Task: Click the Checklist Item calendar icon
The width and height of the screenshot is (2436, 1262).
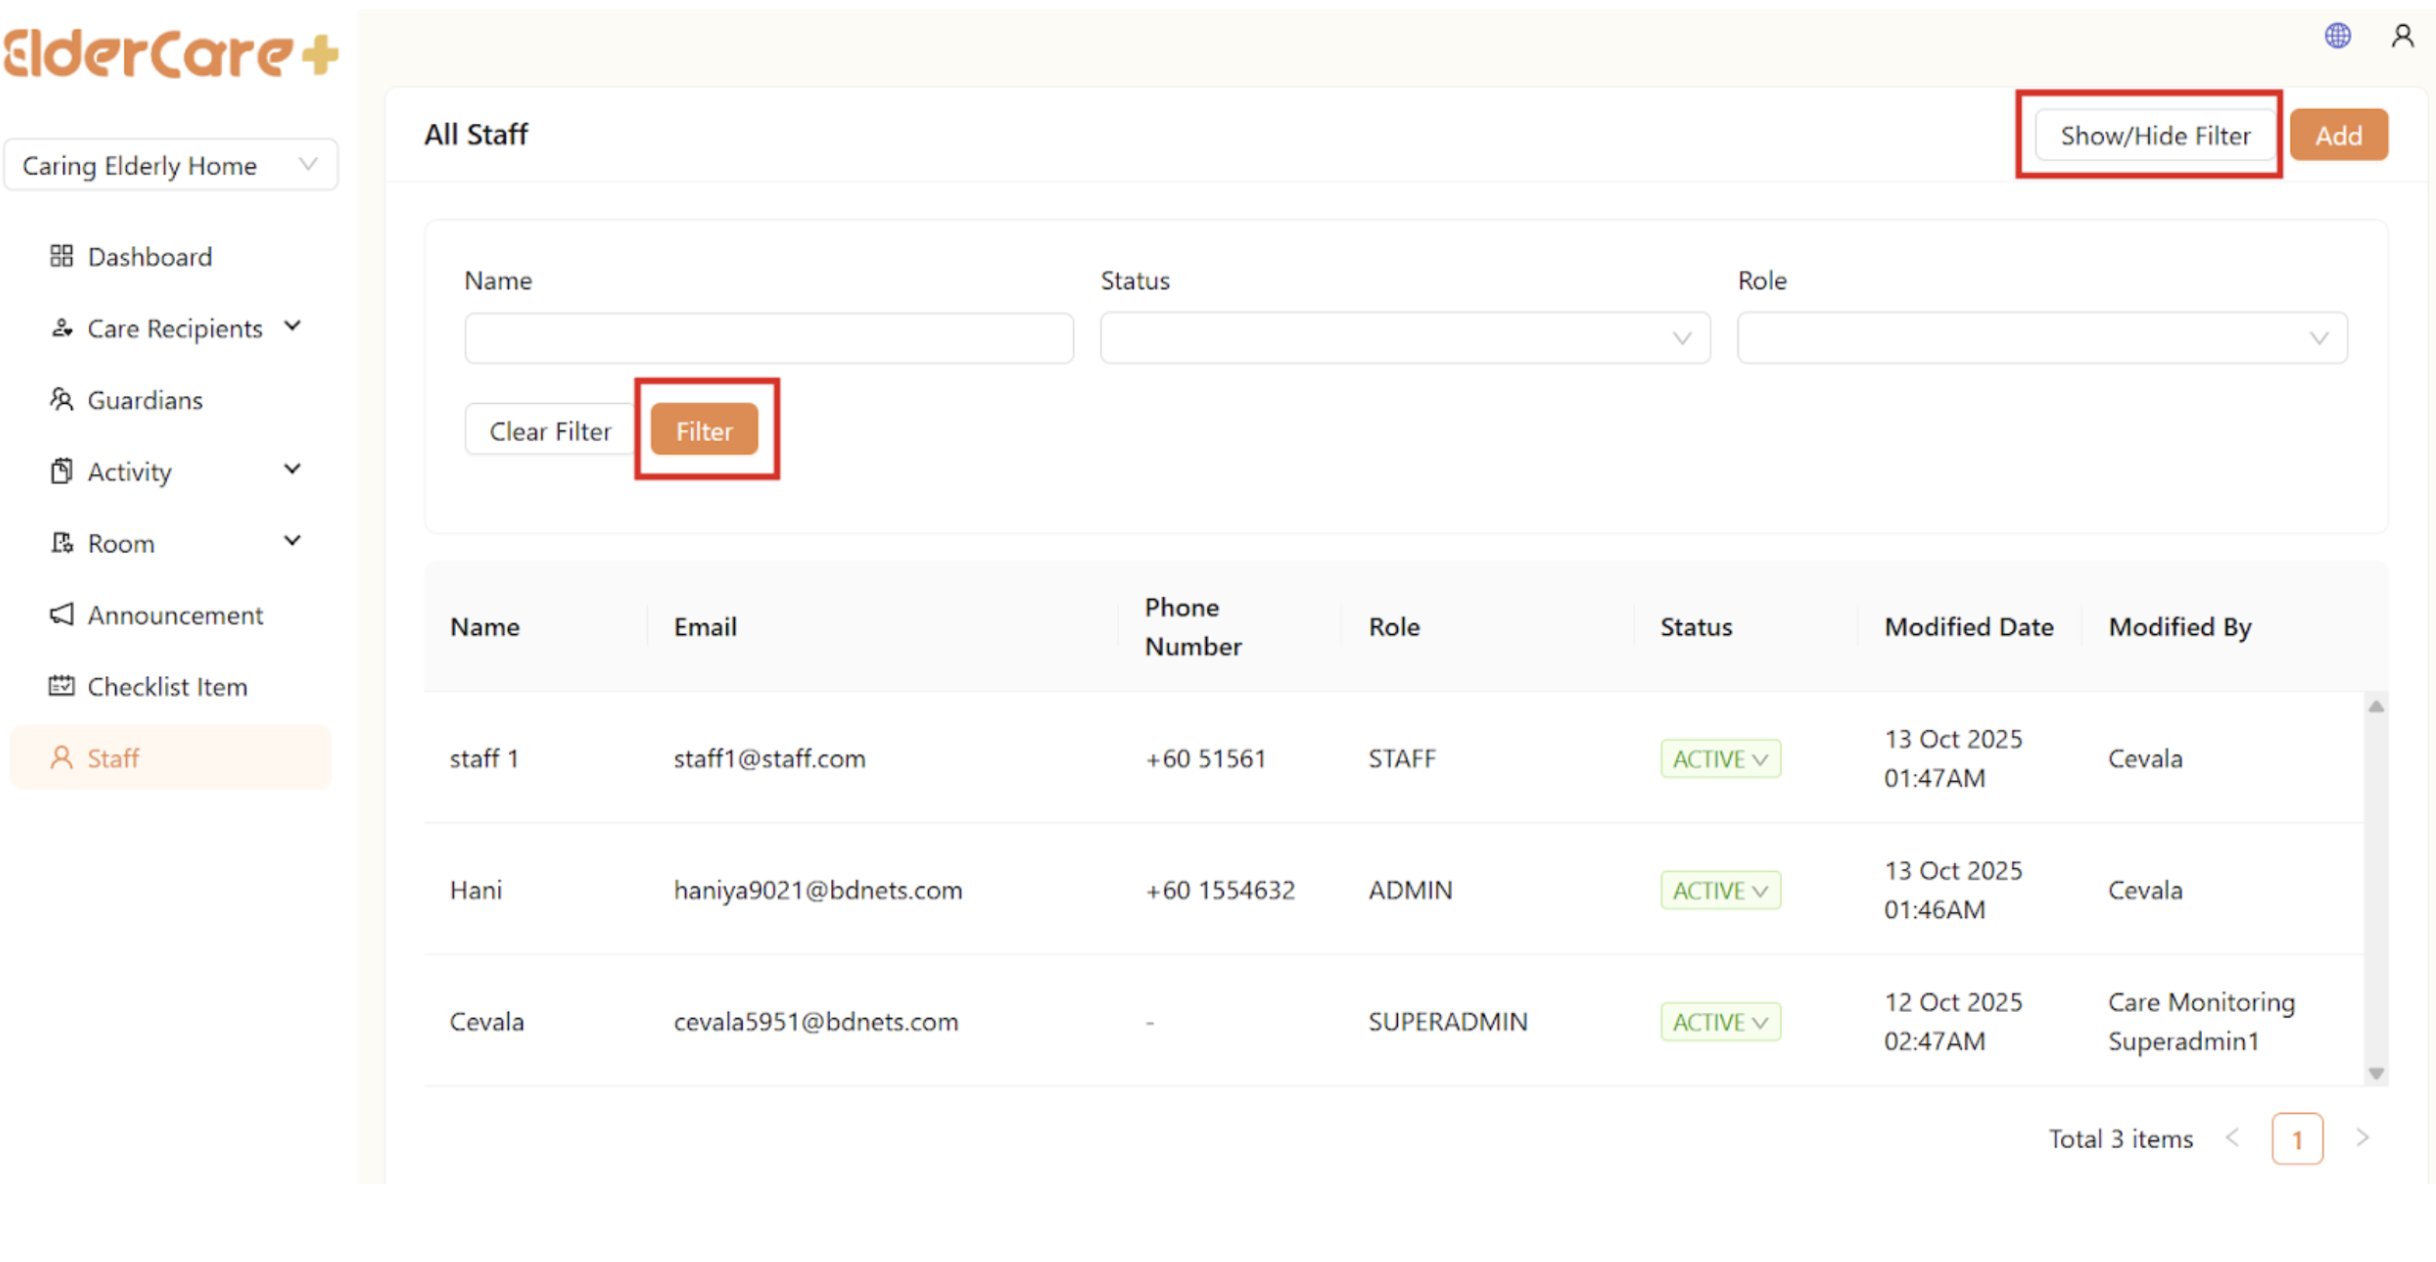Action: (x=61, y=686)
